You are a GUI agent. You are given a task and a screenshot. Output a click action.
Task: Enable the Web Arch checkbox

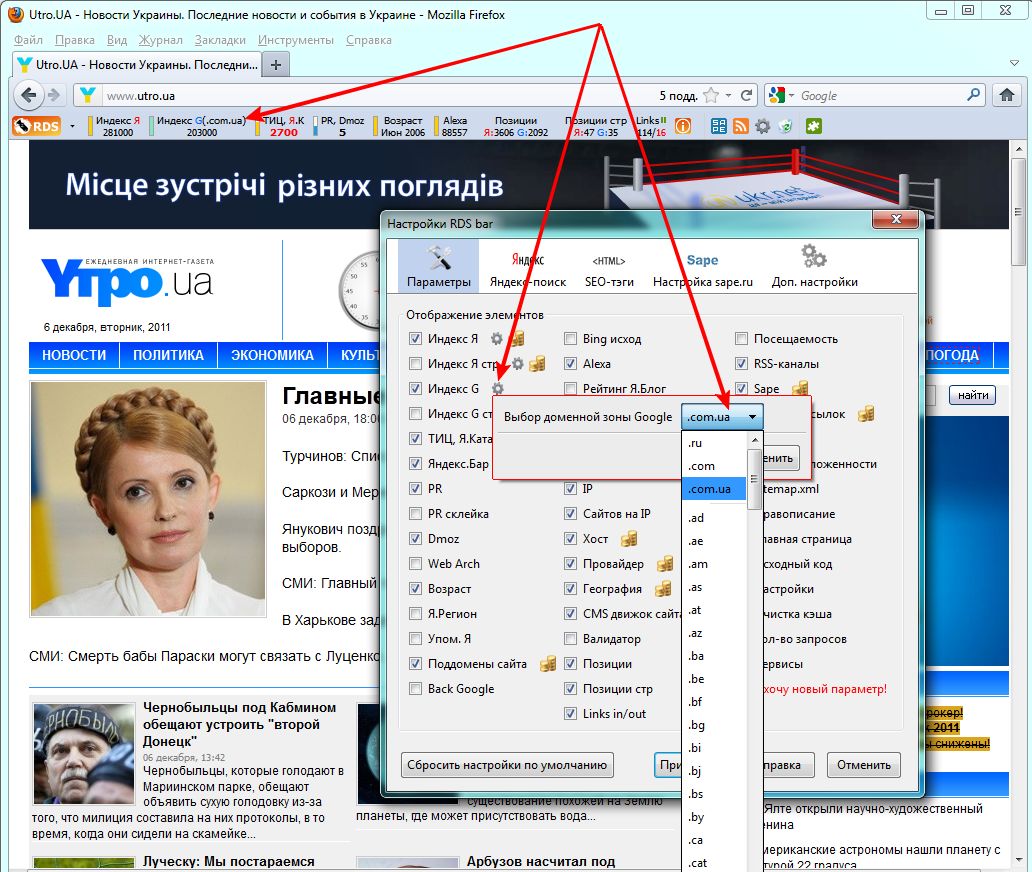(x=415, y=563)
